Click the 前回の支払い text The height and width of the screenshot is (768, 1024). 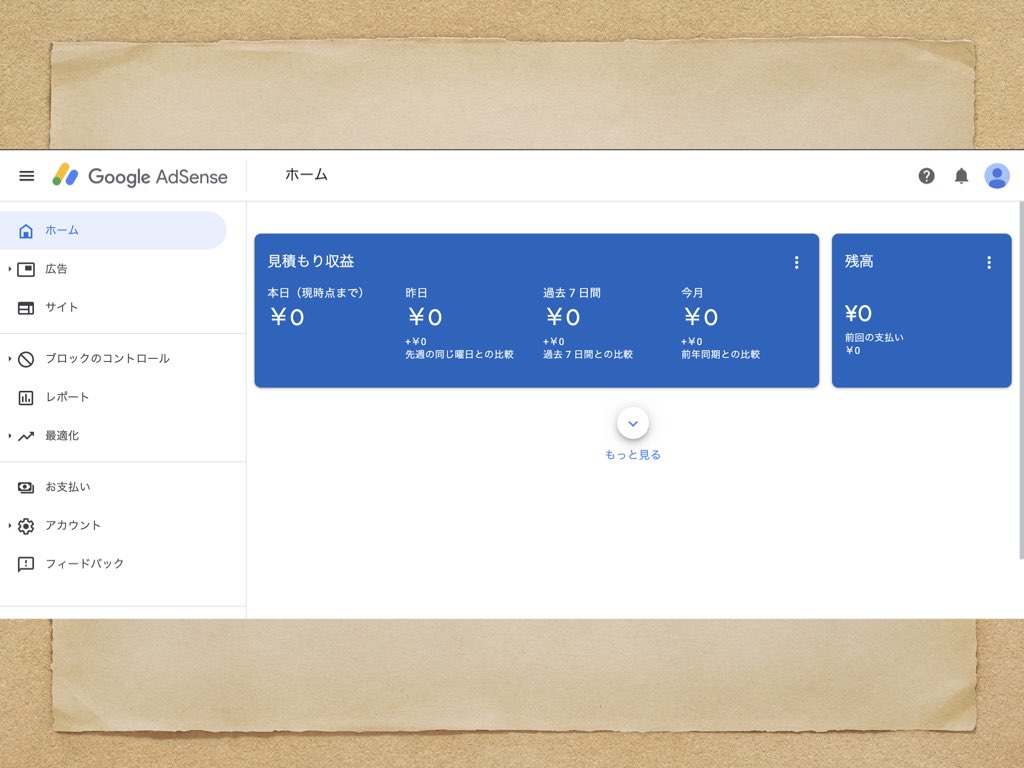(874, 338)
